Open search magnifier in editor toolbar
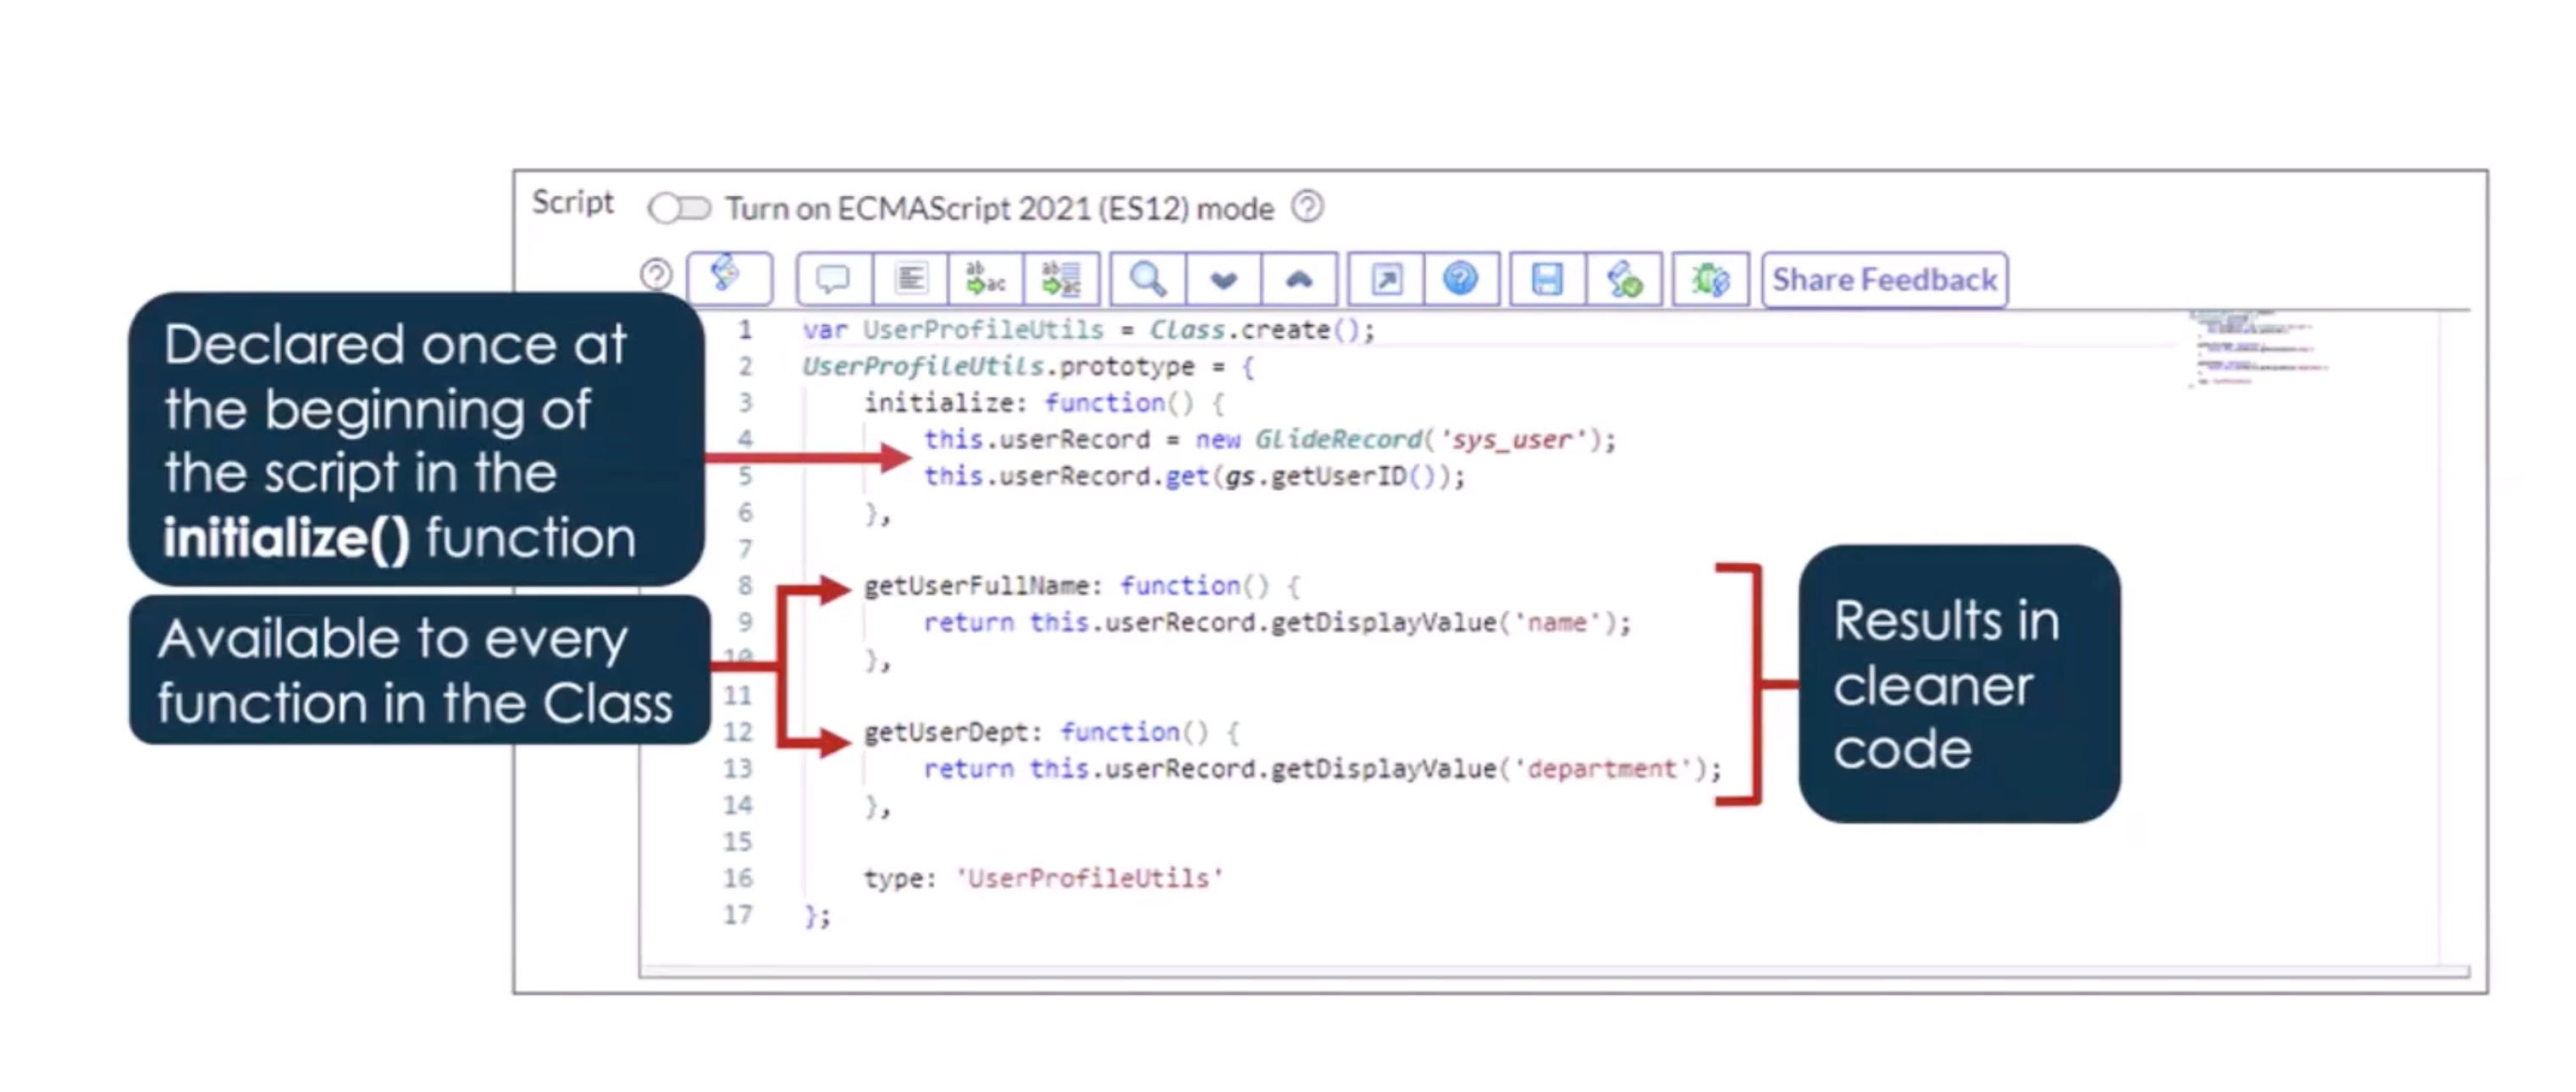This screenshot has width=2576, height=1092. 1148,279
